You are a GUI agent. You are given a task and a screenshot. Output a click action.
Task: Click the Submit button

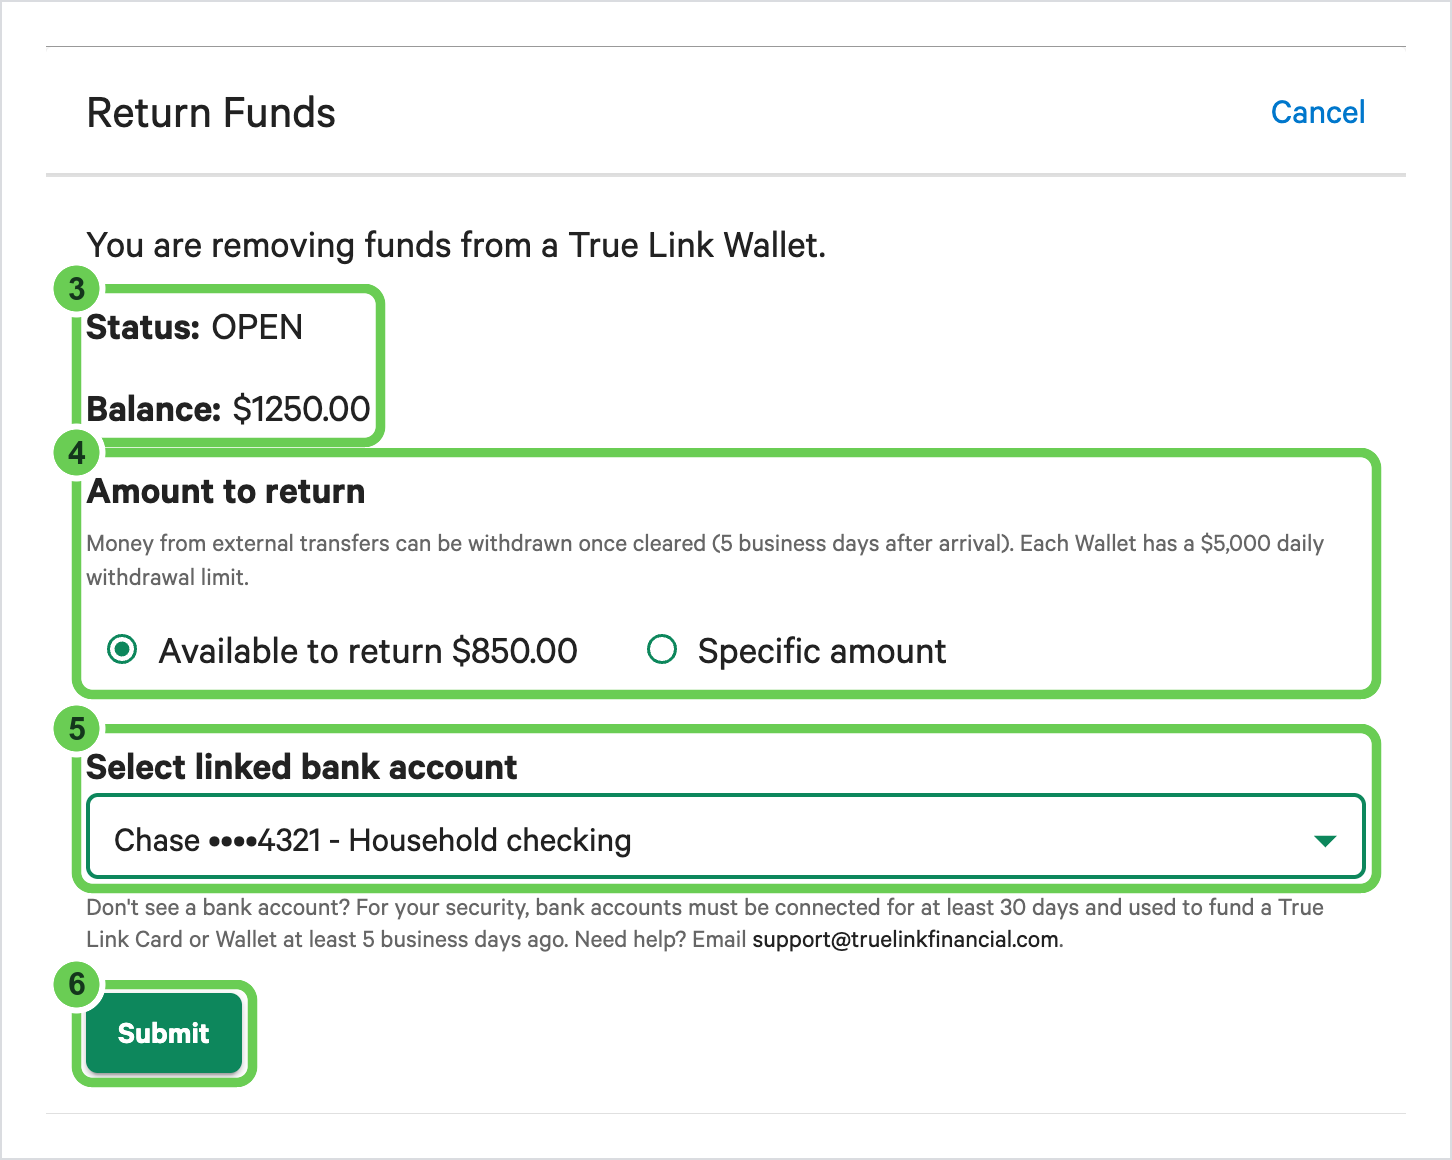click(x=164, y=1033)
